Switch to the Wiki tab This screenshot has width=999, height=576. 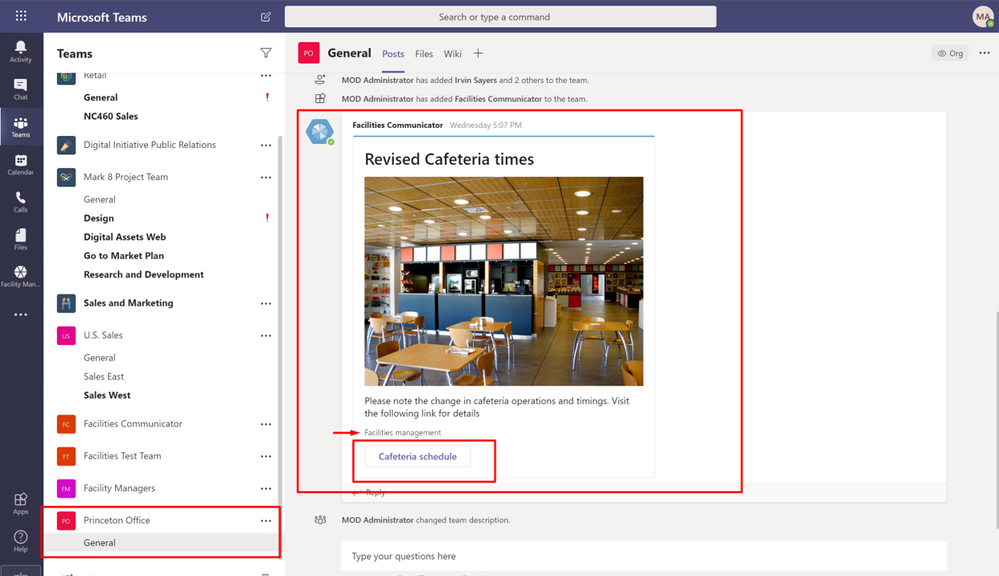tap(452, 54)
